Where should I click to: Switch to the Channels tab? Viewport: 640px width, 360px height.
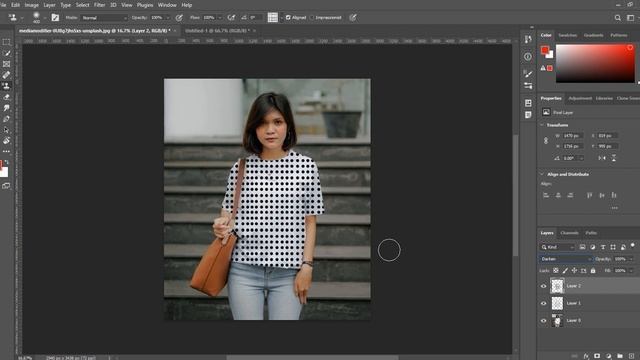tap(569, 233)
